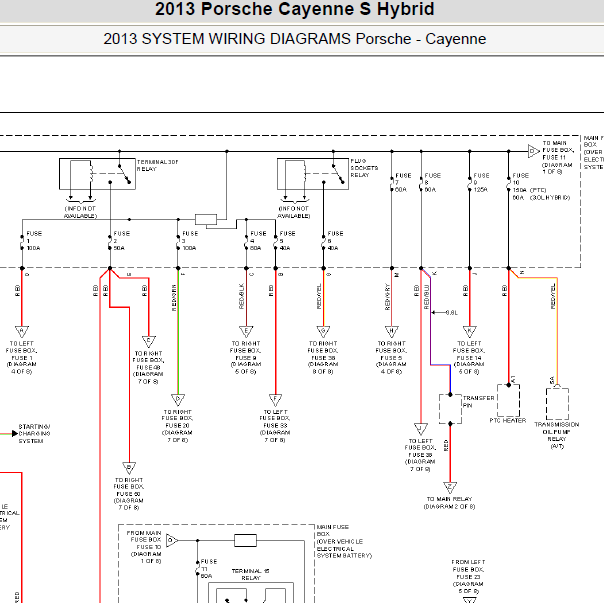Select the Terminal 30F relay symbol box
This screenshot has width=604, height=603.
tap(97, 174)
